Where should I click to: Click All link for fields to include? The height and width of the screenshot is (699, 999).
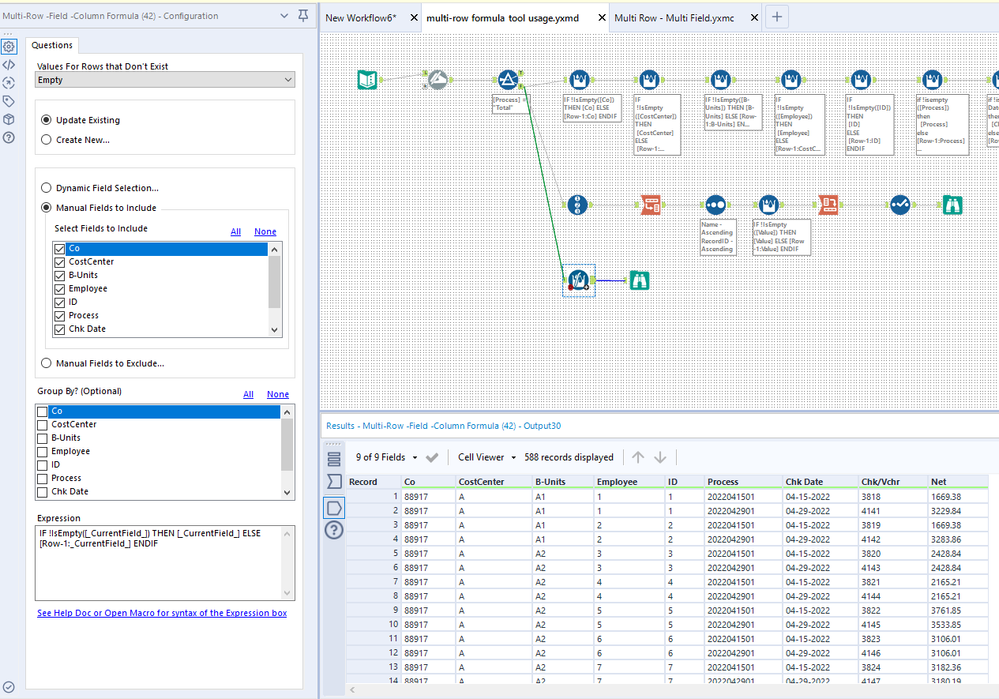(236, 232)
